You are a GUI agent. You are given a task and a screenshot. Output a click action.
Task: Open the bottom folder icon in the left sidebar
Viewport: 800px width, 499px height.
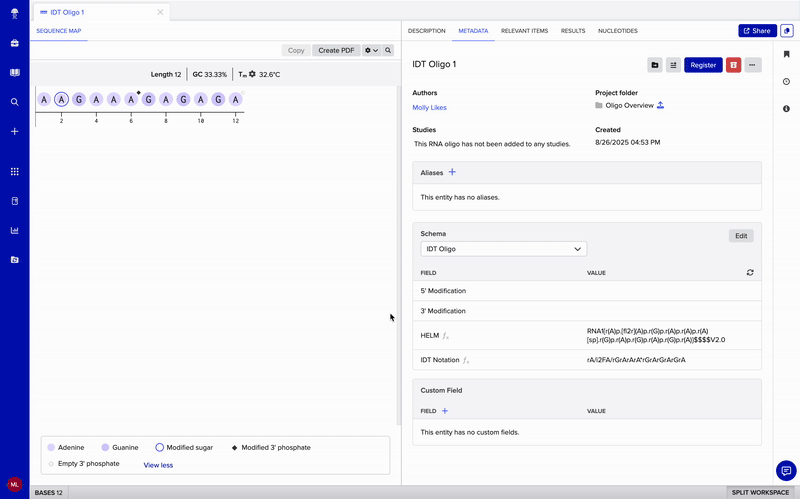coord(14,260)
